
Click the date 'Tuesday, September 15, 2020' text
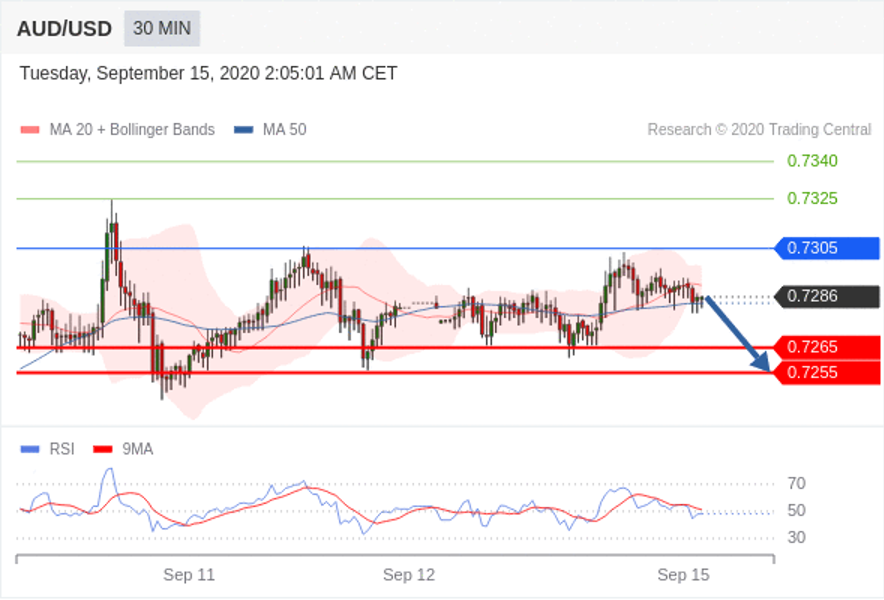(140, 73)
